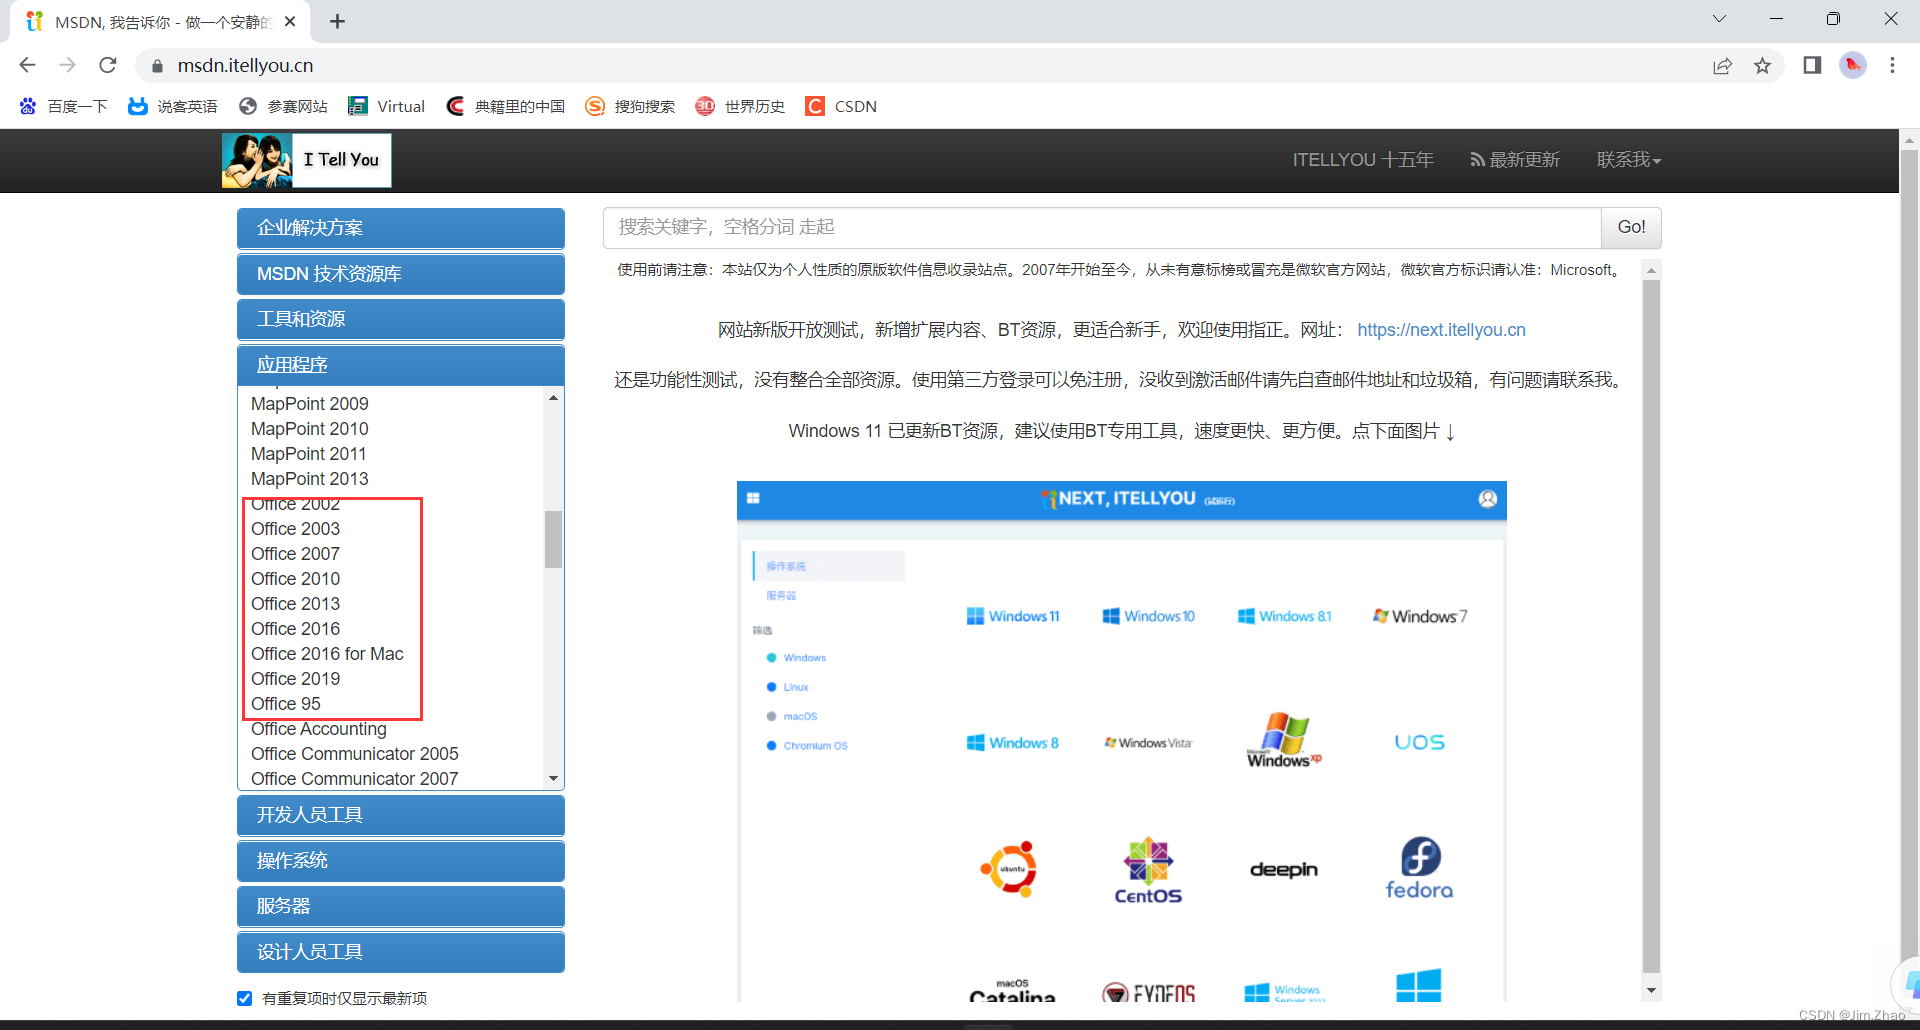The width and height of the screenshot is (1920, 1030).
Task: Open ITELLYOU 十五年 nav link
Action: coord(1362,160)
